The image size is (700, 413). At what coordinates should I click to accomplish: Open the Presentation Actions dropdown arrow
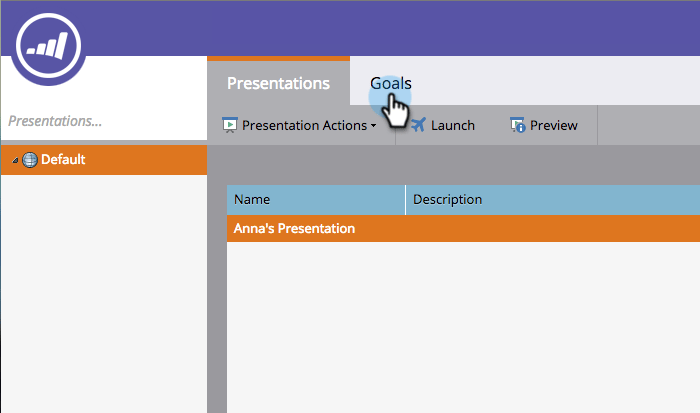[374, 126]
